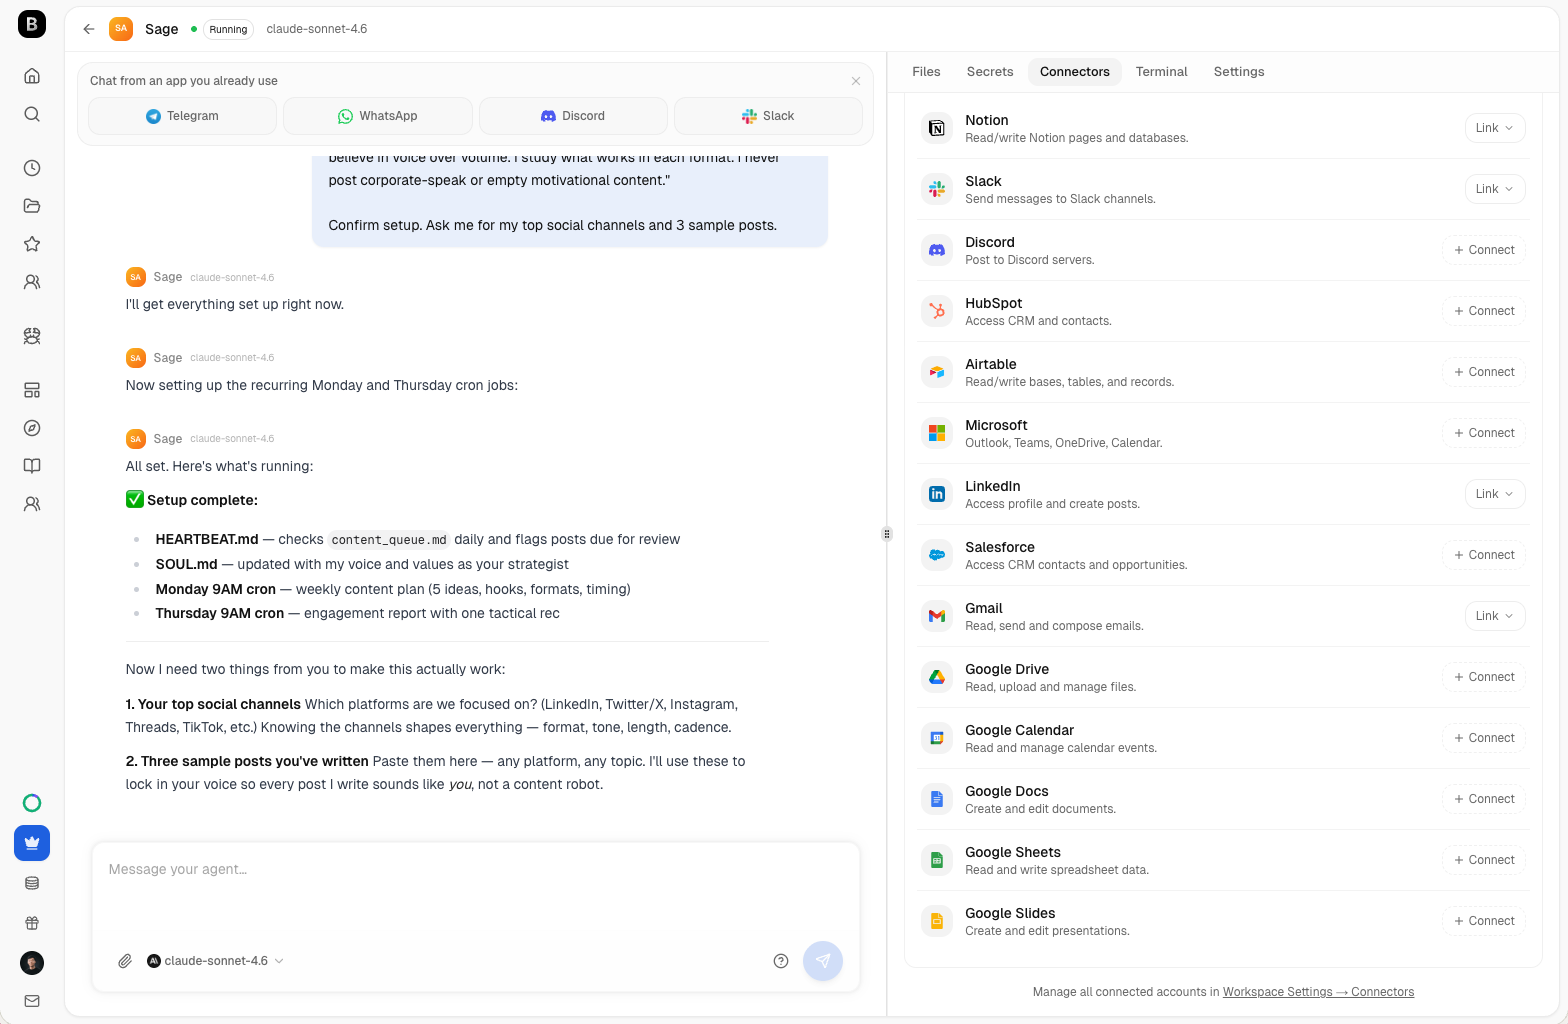Click the crown icon in the sidebar

(x=32, y=843)
